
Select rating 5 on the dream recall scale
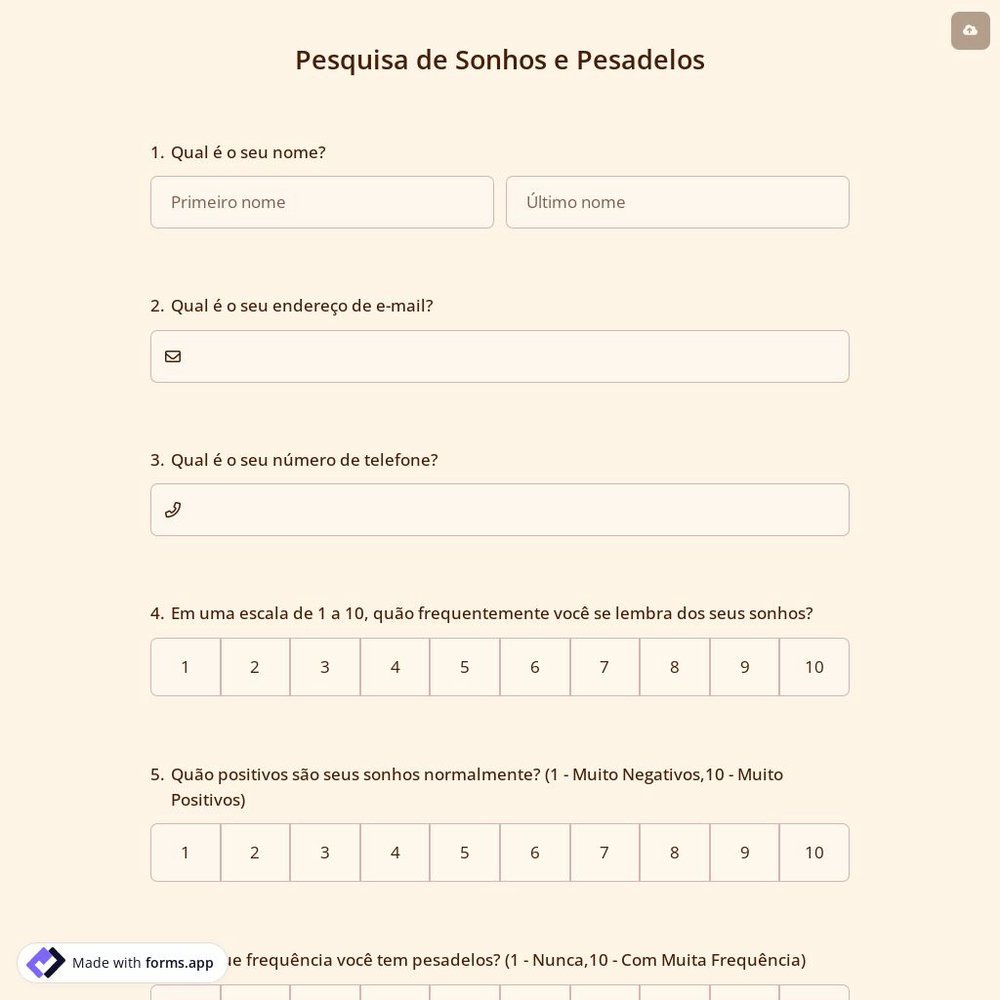coord(464,667)
